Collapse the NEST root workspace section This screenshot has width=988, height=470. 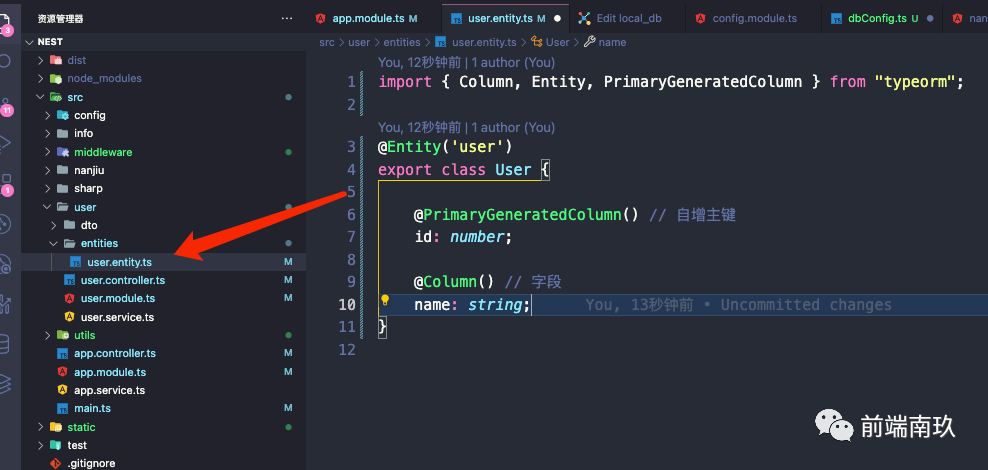tap(50, 42)
